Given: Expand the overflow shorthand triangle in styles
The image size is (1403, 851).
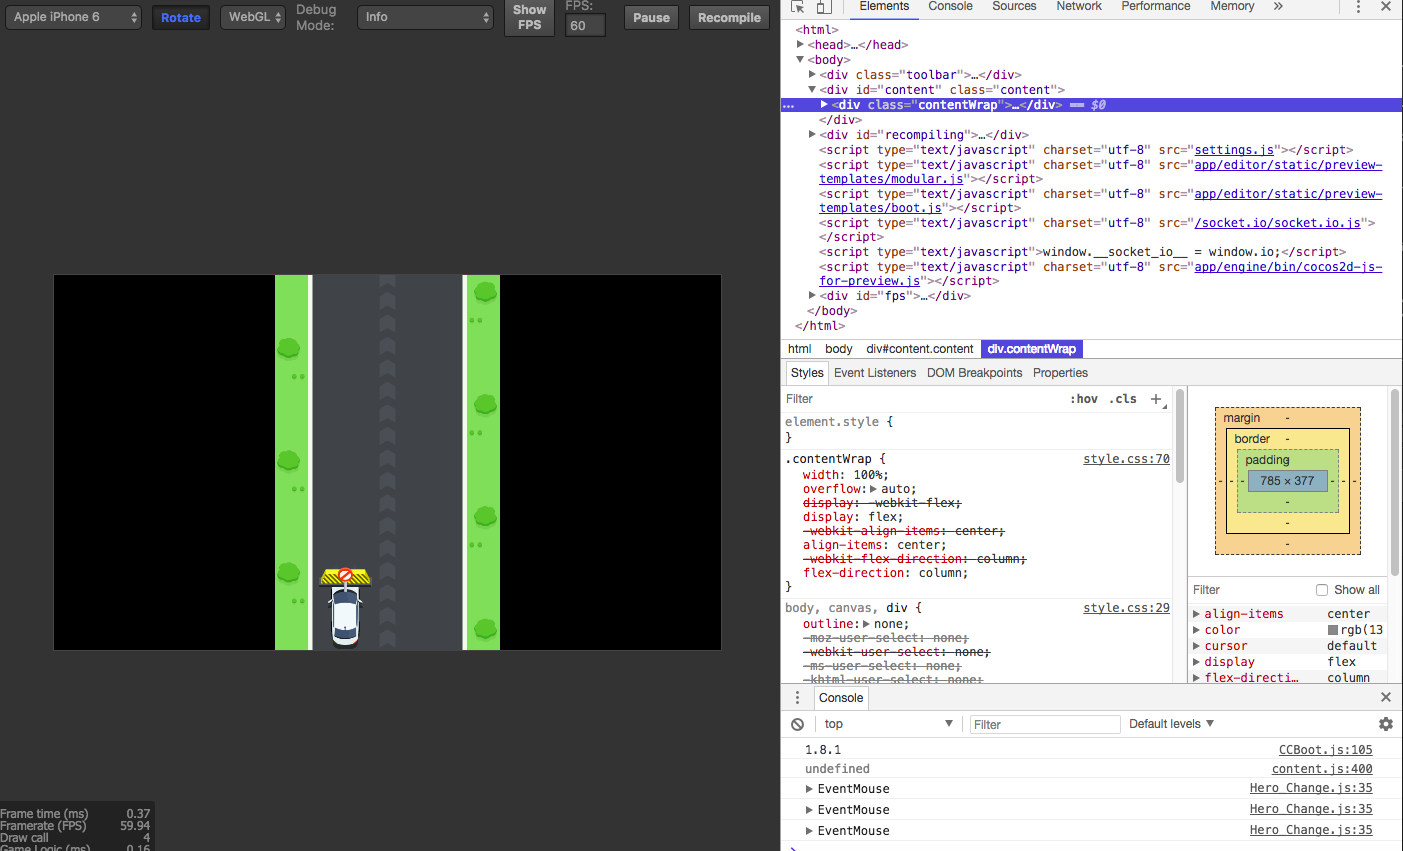Looking at the screenshot, I should click(873, 489).
